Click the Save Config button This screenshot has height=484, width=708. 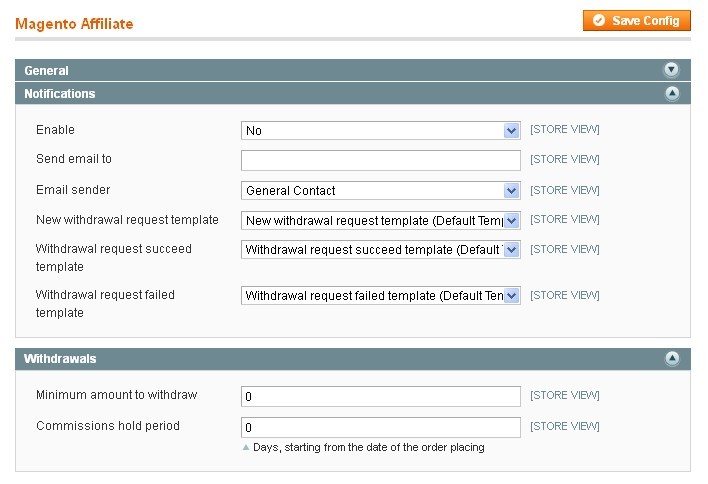(x=637, y=21)
